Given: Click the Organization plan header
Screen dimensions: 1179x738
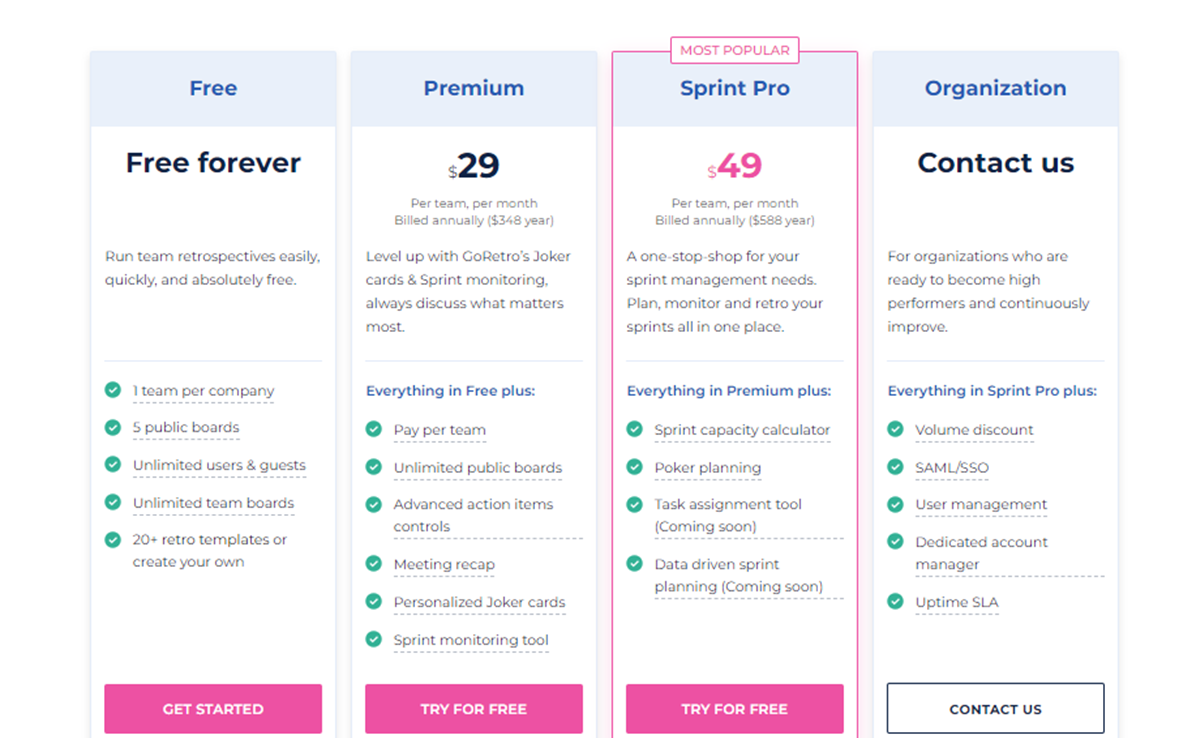Looking at the screenshot, I should click(x=995, y=88).
